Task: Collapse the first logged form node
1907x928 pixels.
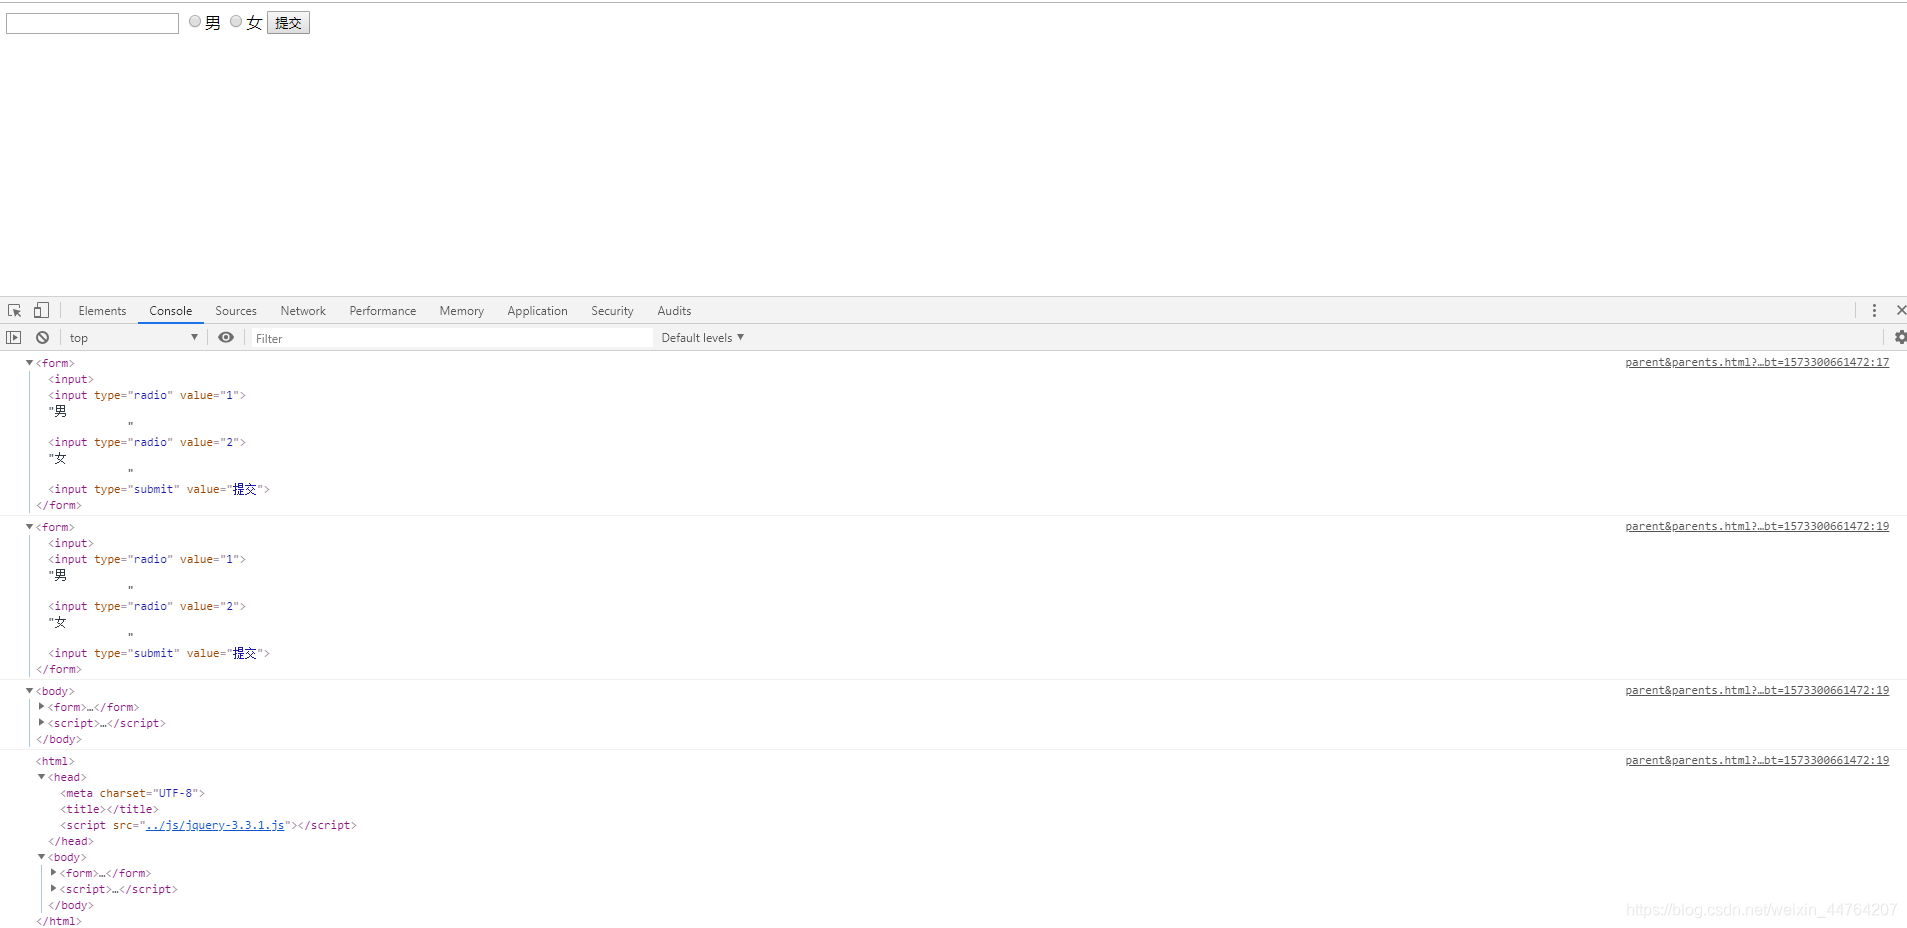Action: pyautogui.click(x=29, y=363)
